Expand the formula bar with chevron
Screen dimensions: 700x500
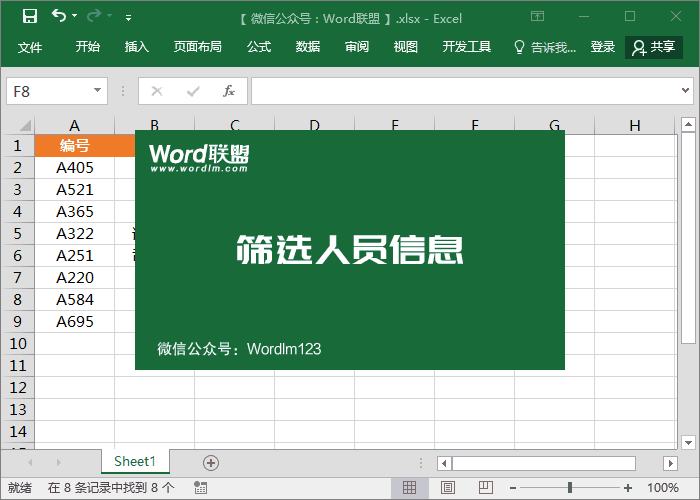[685, 91]
